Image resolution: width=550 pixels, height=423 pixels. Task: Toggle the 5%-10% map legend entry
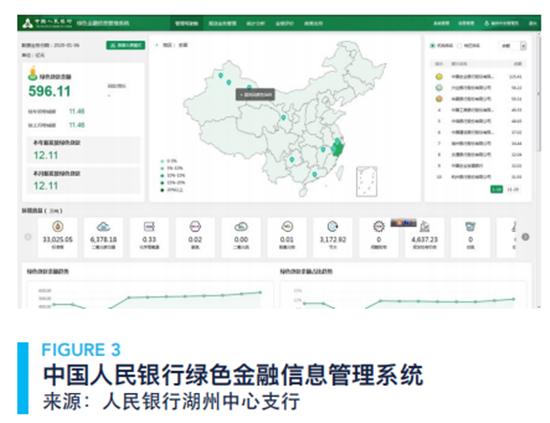coord(172,168)
